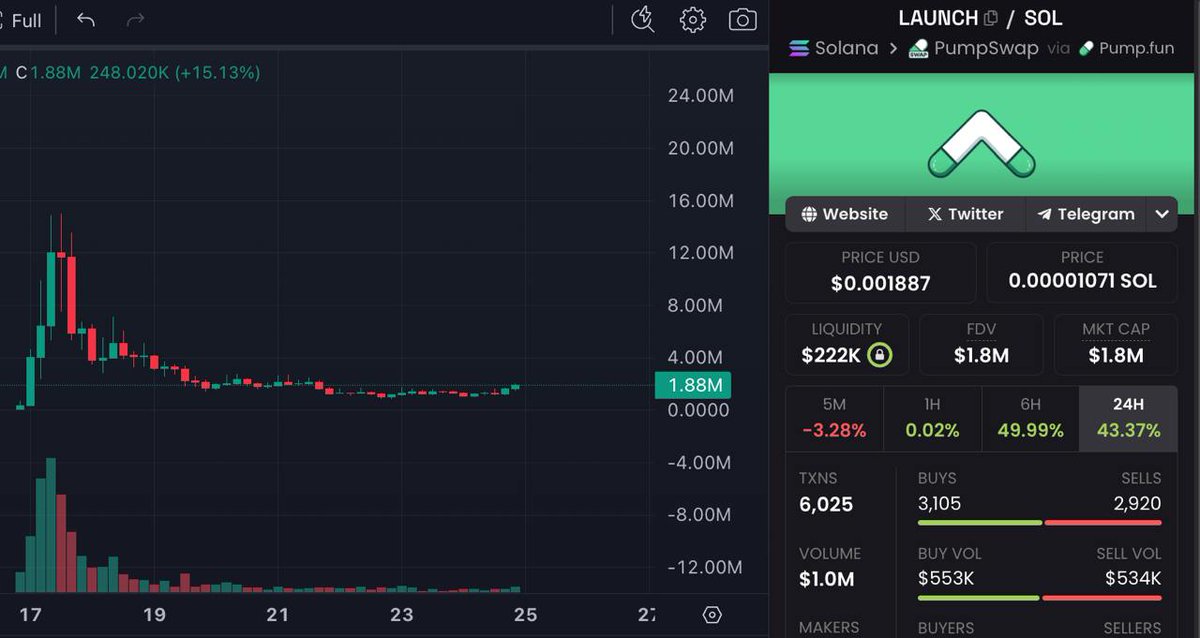Select the 1H timeframe tab
Image resolution: width=1200 pixels, height=638 pixels.
tap(932, 418)
